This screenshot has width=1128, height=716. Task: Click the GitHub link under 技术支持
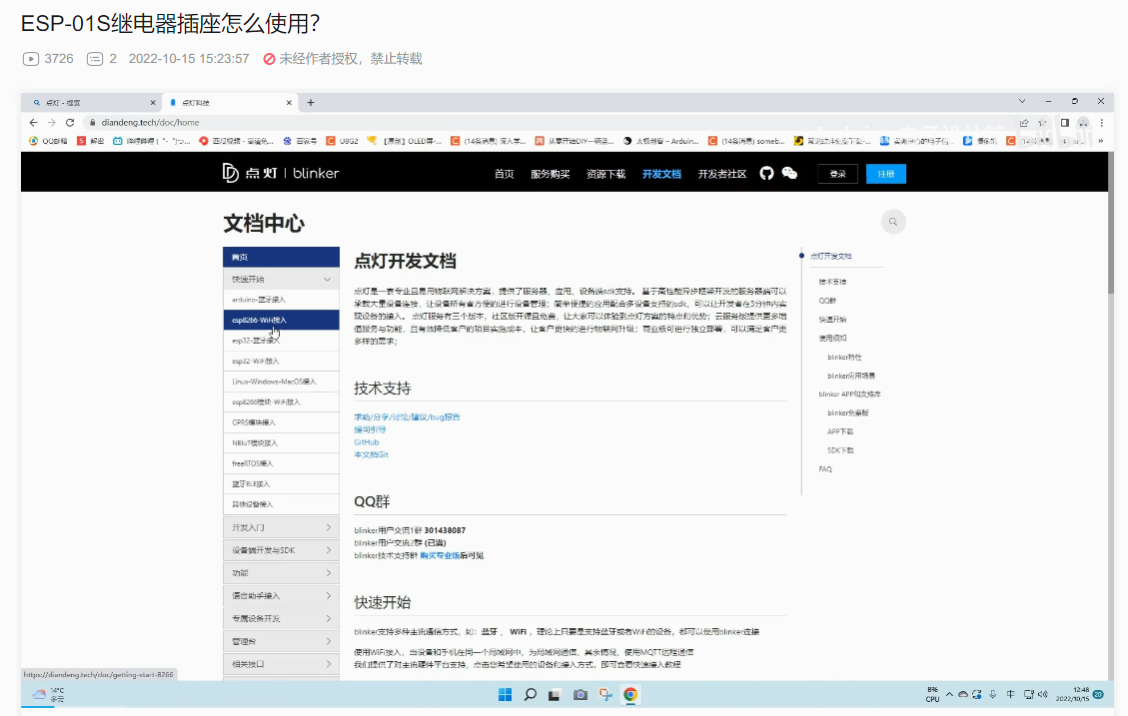366,442
